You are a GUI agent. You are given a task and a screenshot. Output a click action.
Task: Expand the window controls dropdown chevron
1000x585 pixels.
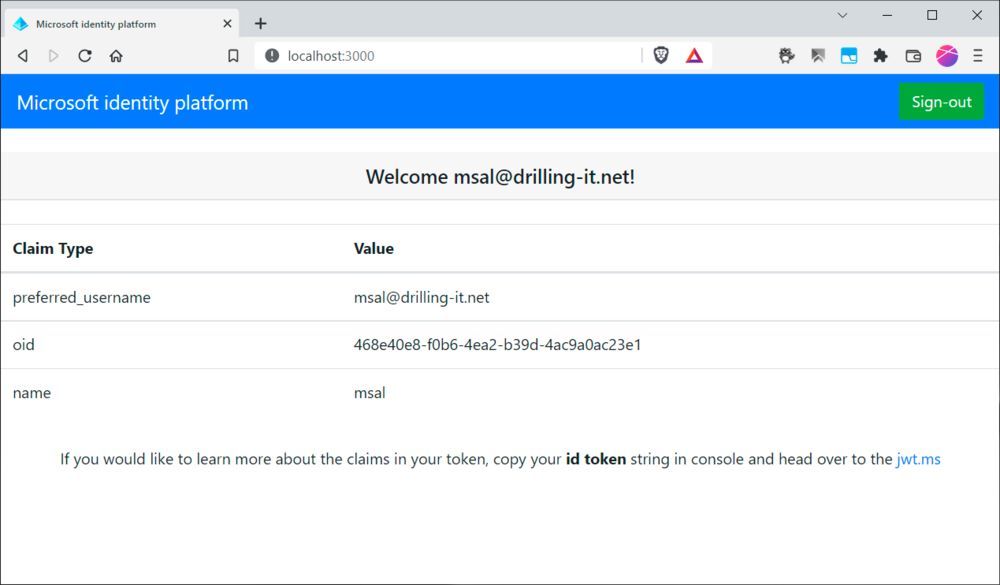tap(841, 15)
